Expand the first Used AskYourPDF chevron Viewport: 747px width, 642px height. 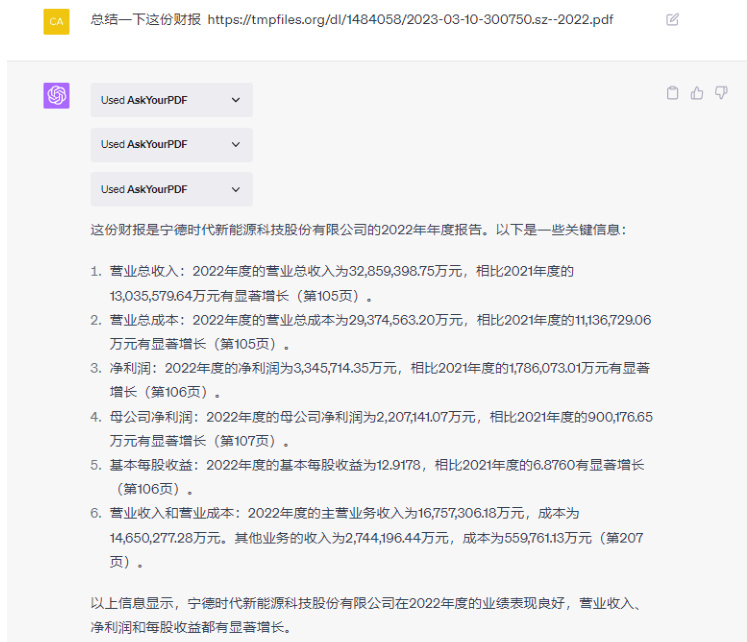point(236,100)
